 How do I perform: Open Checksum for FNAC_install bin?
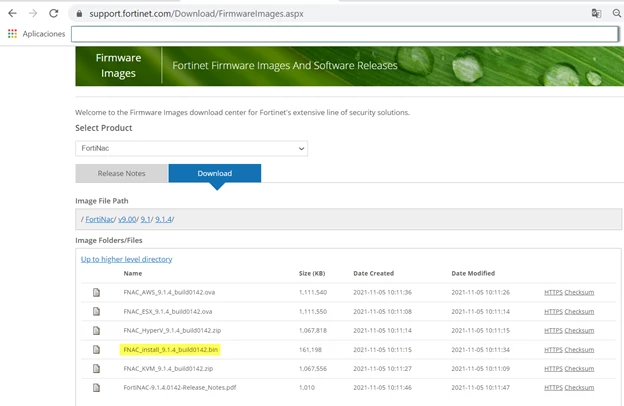(579, 350)
